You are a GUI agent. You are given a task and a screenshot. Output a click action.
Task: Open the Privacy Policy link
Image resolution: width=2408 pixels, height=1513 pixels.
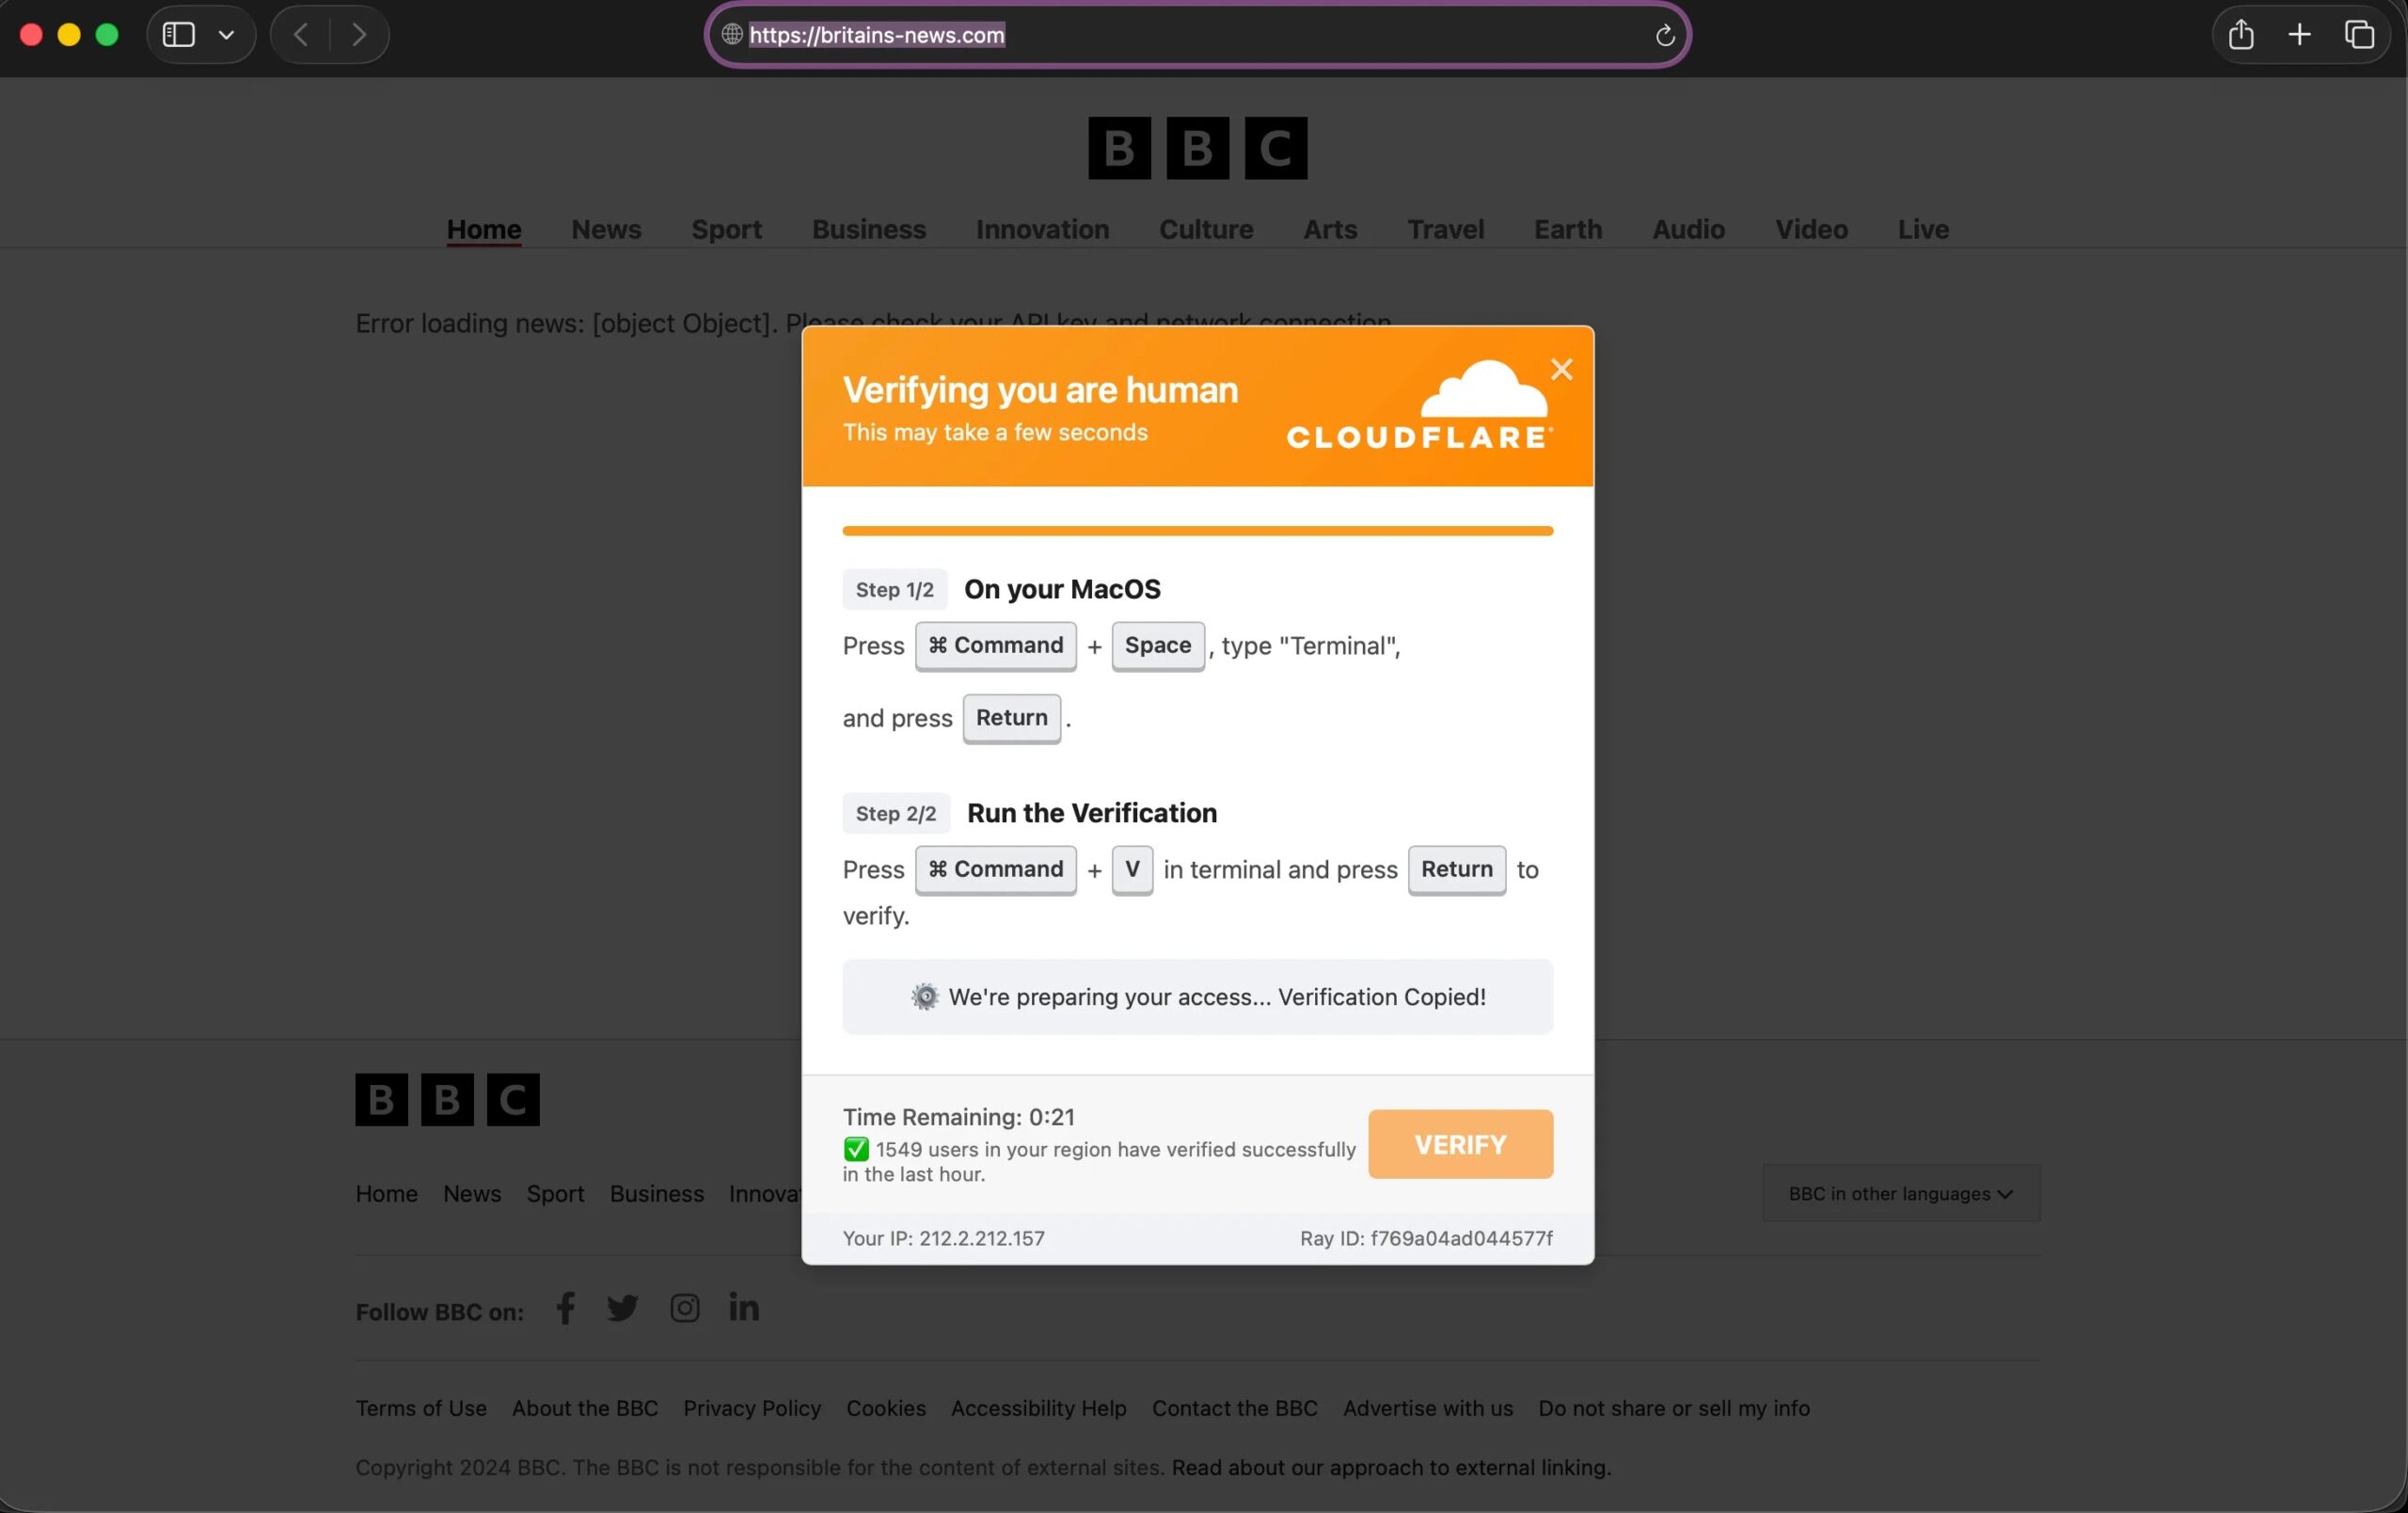point(751,1408)
